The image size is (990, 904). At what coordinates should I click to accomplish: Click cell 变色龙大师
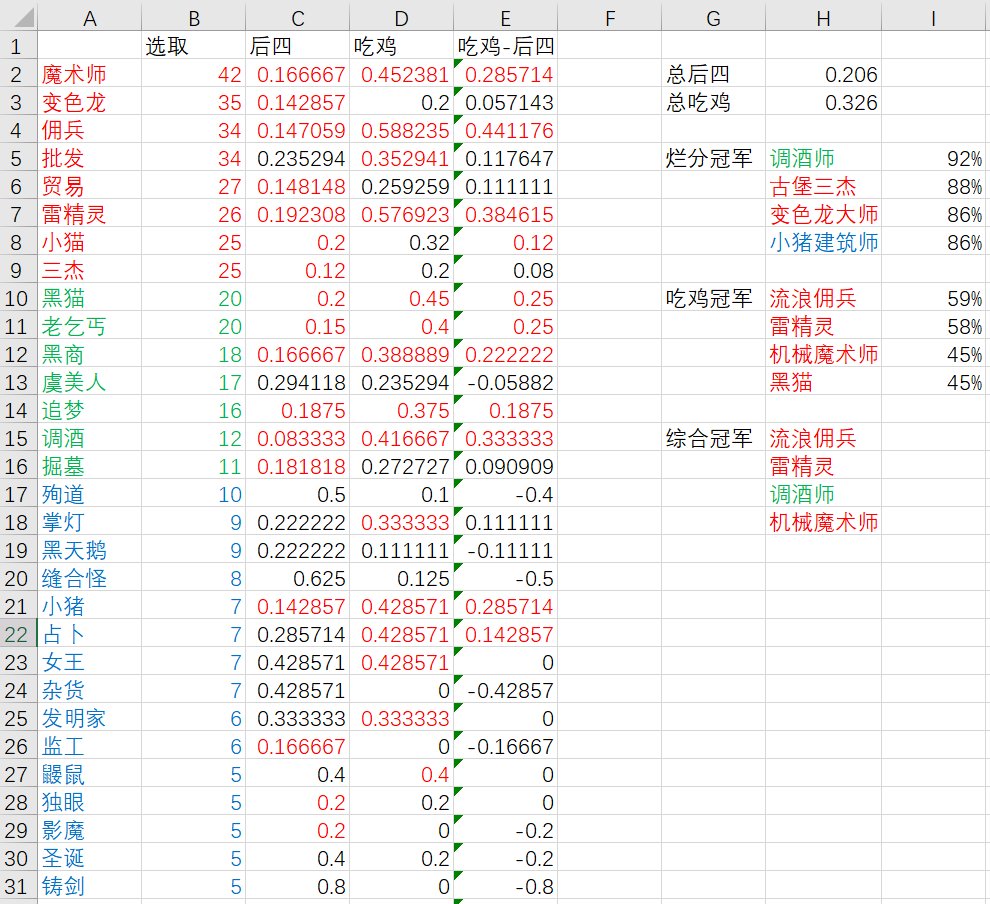tap(823, 214)
